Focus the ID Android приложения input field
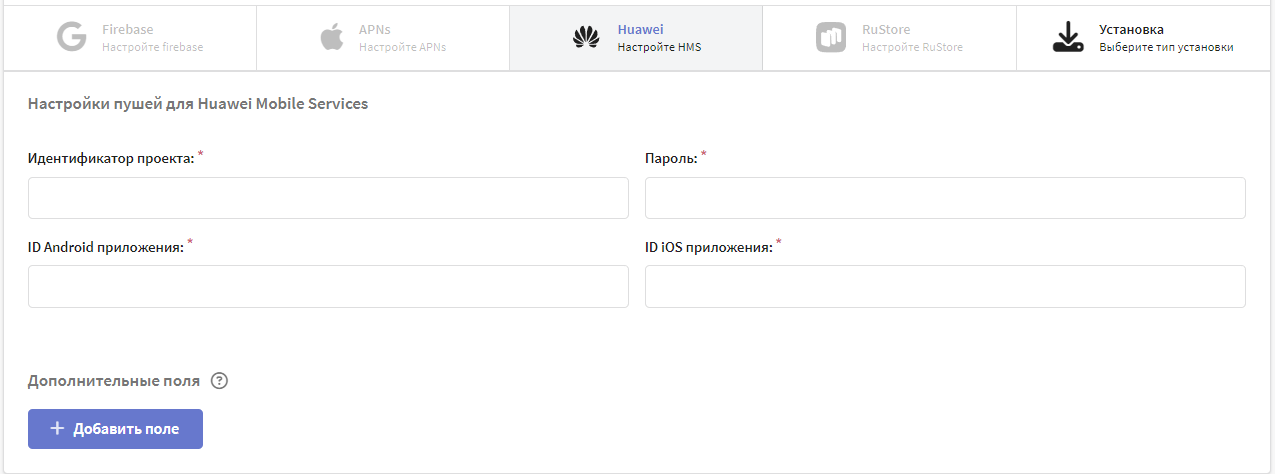 (x=328, y=286)
